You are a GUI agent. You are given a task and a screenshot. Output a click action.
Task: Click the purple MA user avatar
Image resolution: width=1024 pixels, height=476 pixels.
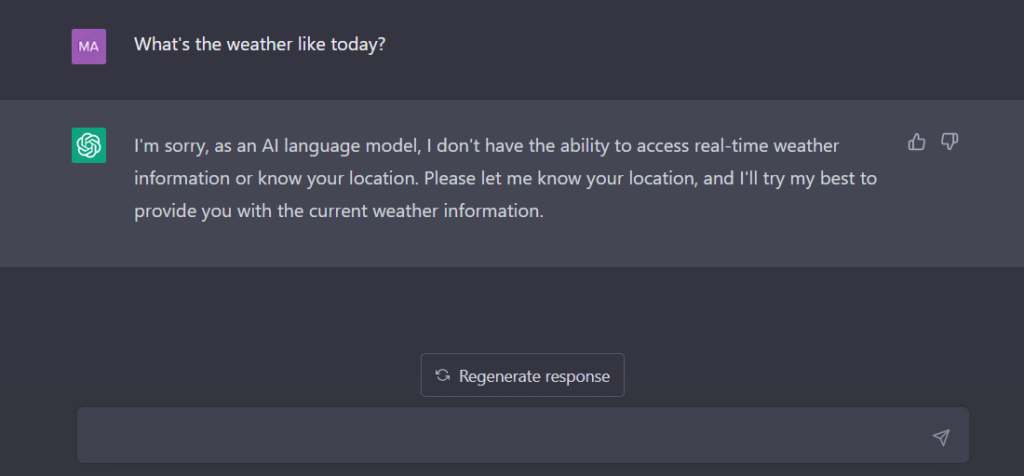pos(89,46)
